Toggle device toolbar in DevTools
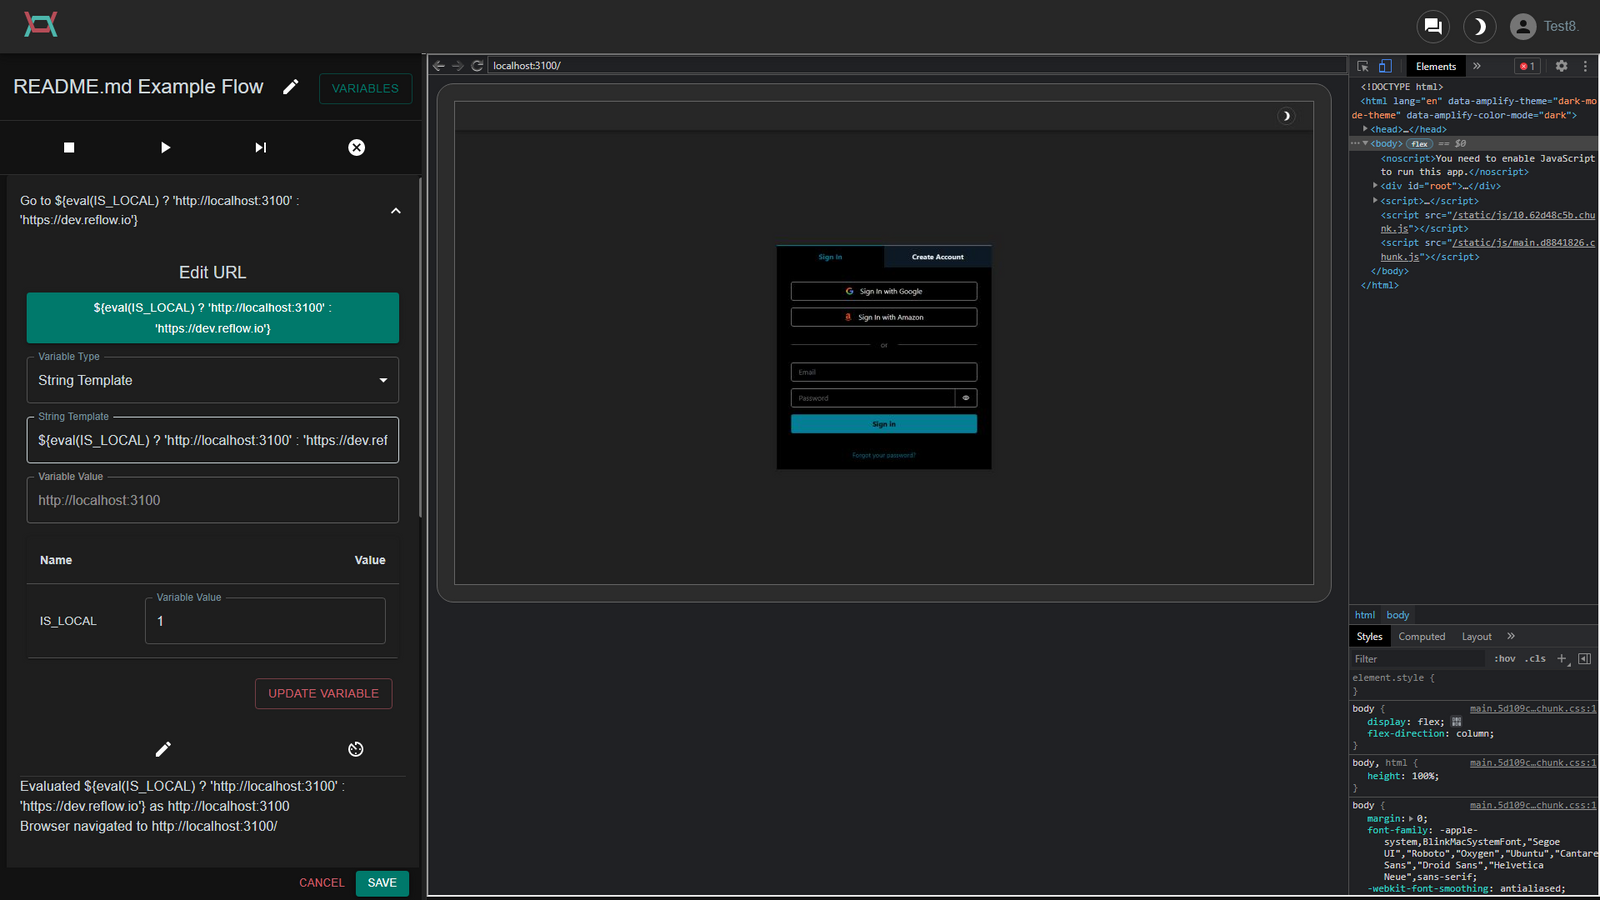 (x=1385, y=66)
